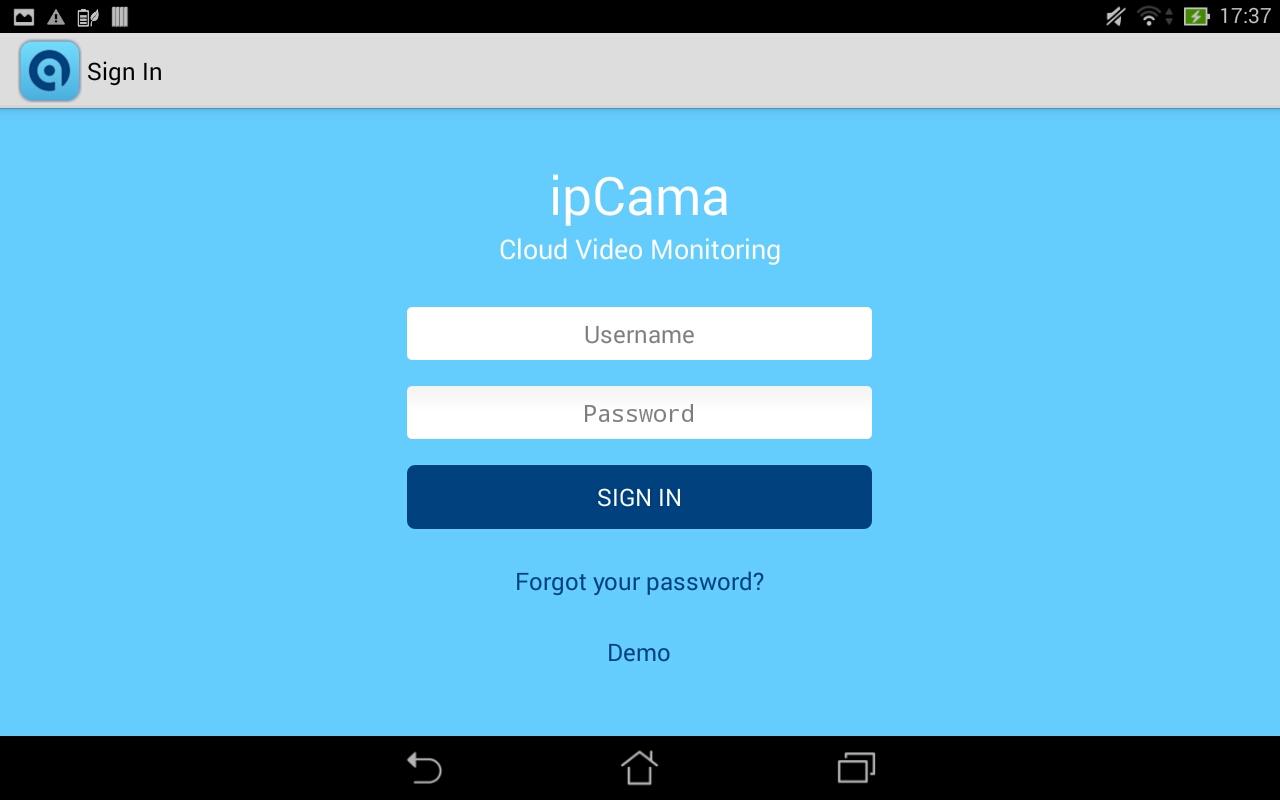
Task: Tap the ipCama app logo icon
Action: [x=49, y=71]
